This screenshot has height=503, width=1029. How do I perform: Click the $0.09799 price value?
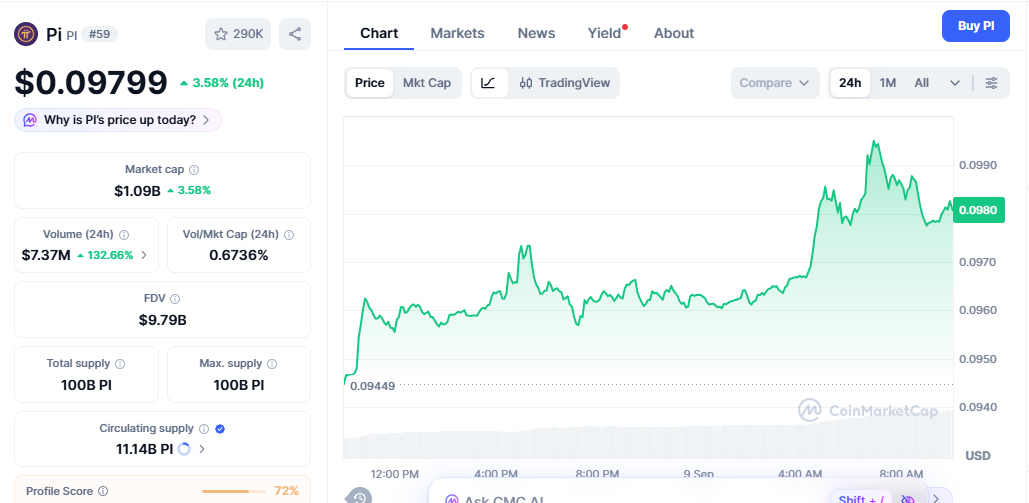91,83
